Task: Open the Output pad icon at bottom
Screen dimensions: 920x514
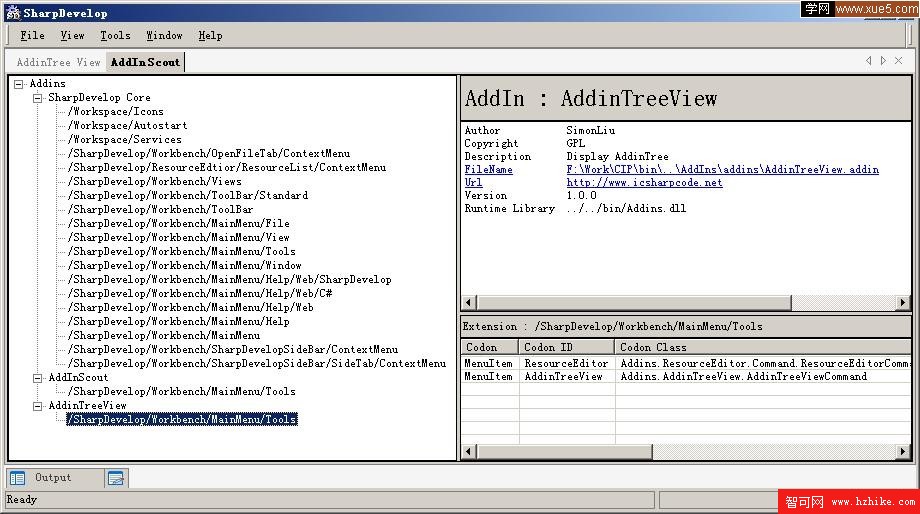Action: [x=18, y=478]
